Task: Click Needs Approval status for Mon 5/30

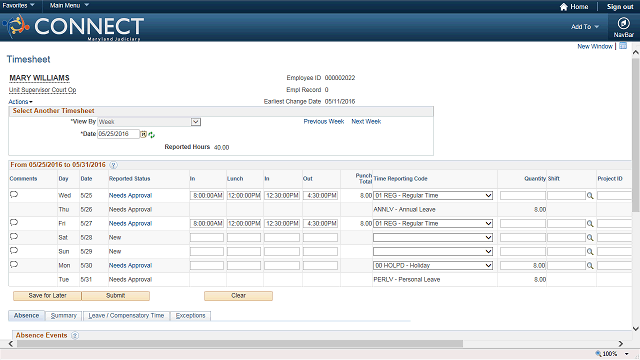Action: [130, 266]
